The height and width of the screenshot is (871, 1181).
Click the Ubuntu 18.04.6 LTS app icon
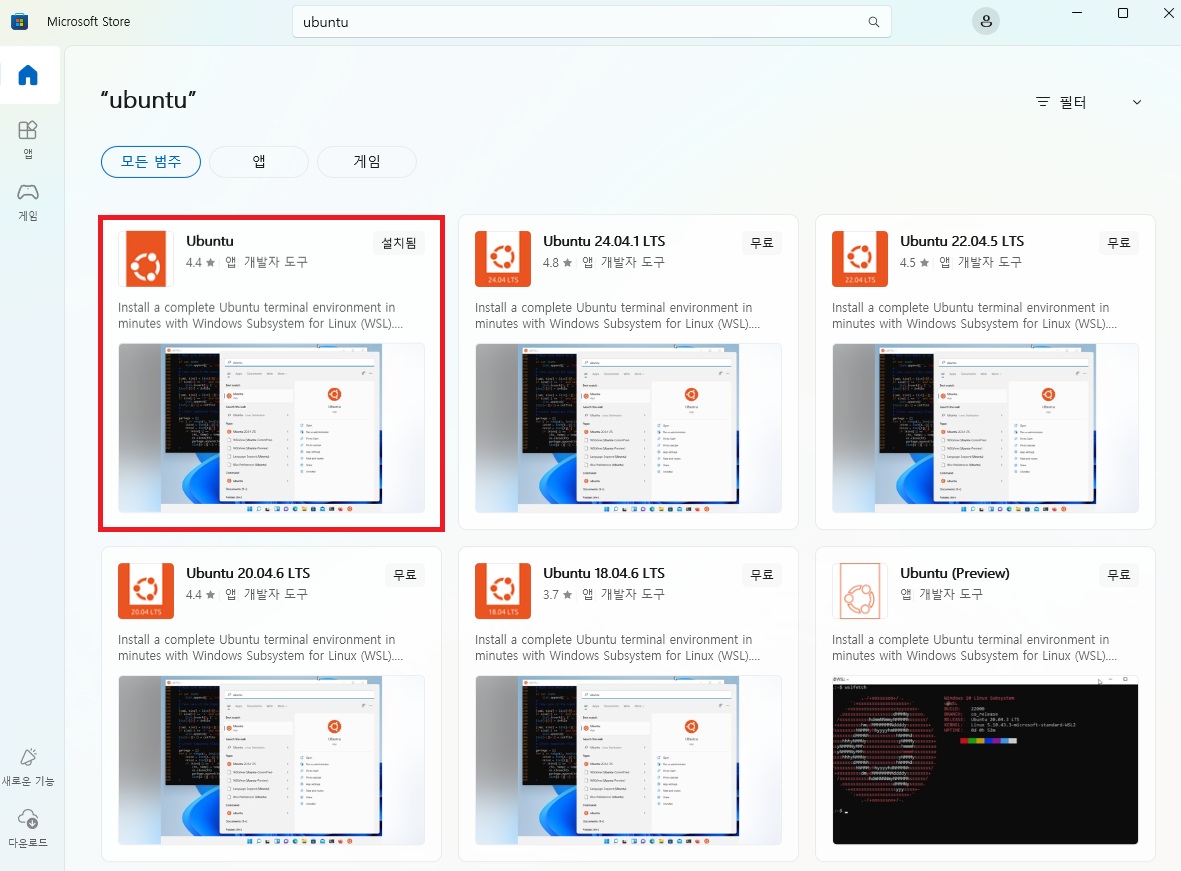tap(502, 591)
